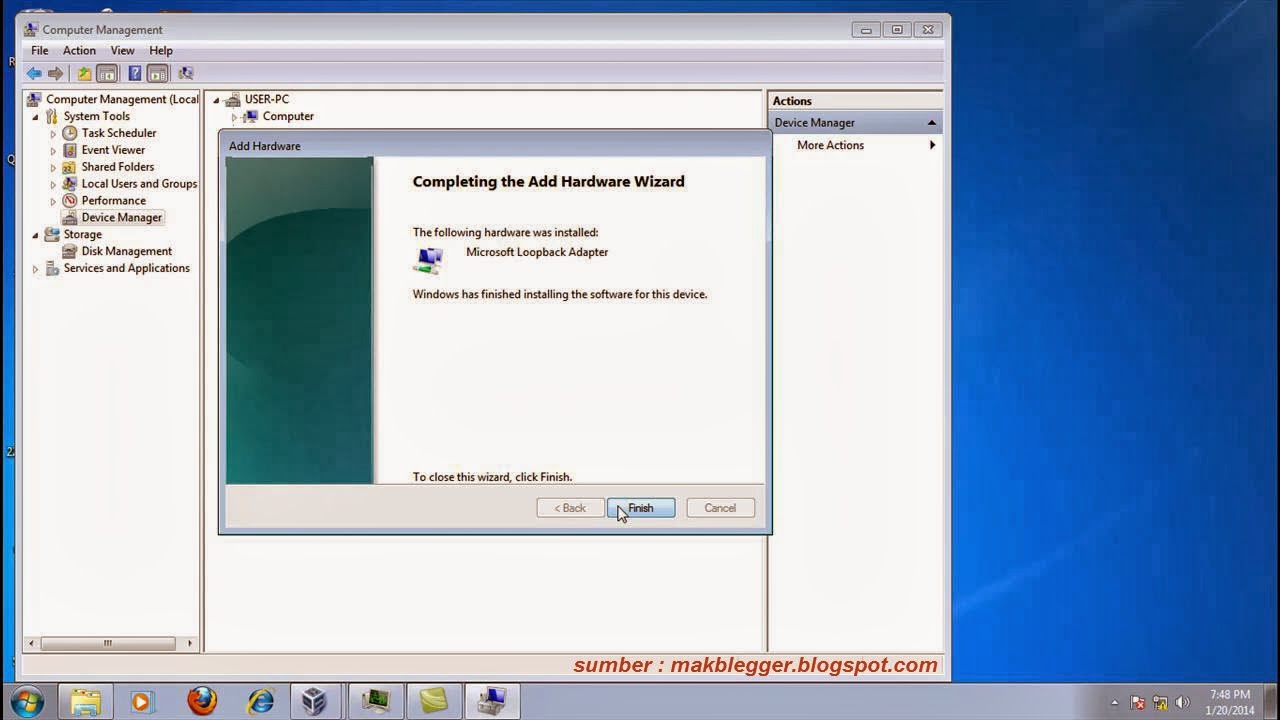
Task: Open the More Actions submenu arrow
Action: click(932, 145)
